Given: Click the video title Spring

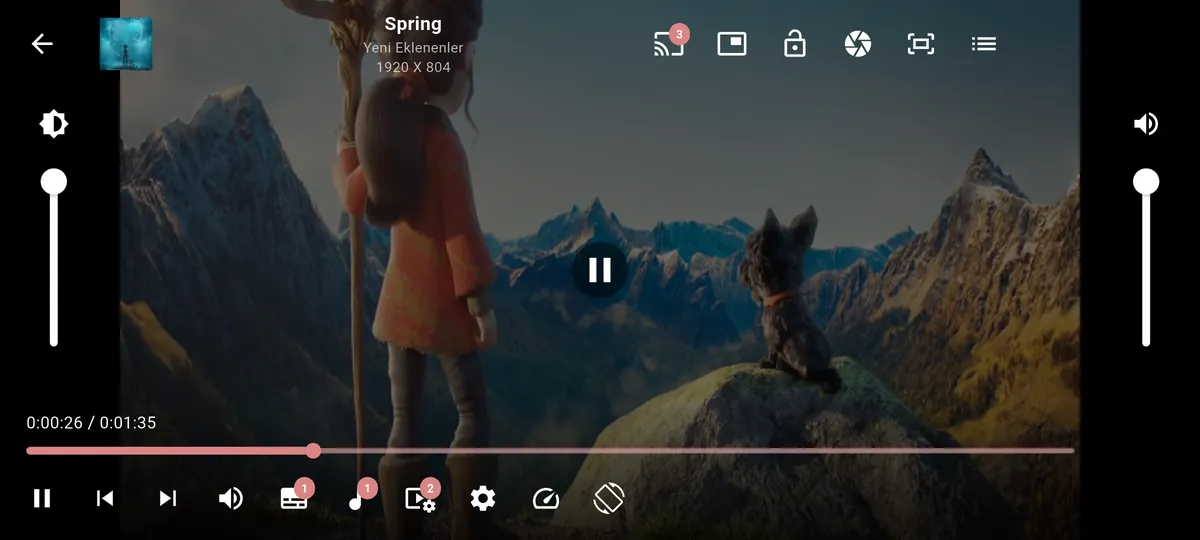Looking at the screenshot, I should pyautogui.click(x=413, y=24).
